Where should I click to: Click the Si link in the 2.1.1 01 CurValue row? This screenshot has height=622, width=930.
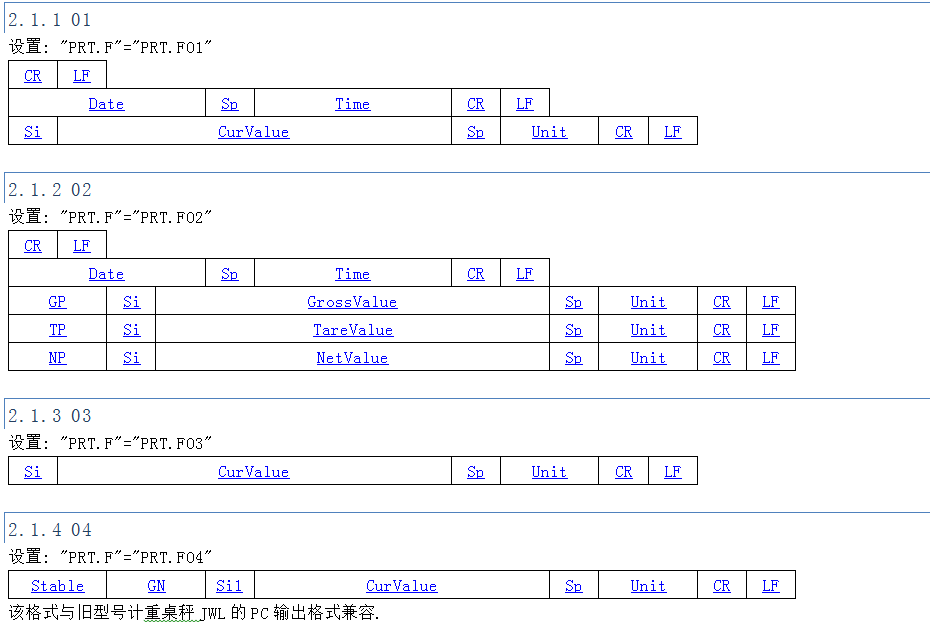coord(33,132)
